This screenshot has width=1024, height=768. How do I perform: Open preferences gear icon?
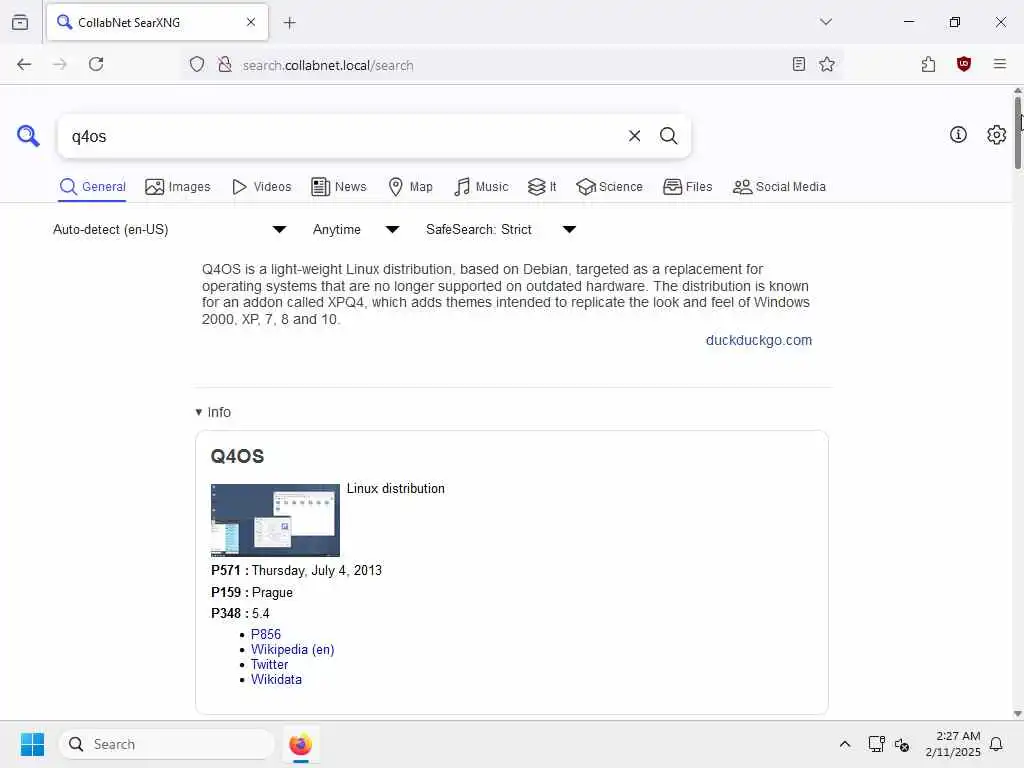(x=996, y=135)
